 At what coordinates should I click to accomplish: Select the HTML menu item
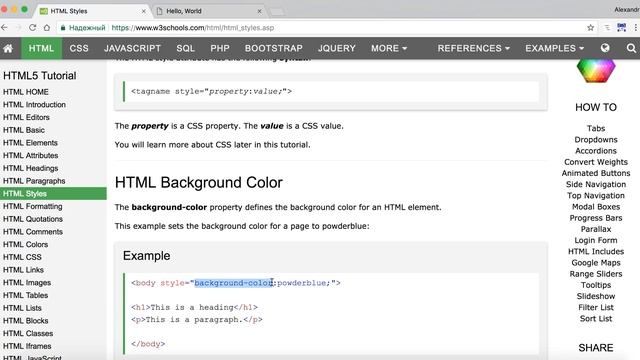tap(41, 48)
